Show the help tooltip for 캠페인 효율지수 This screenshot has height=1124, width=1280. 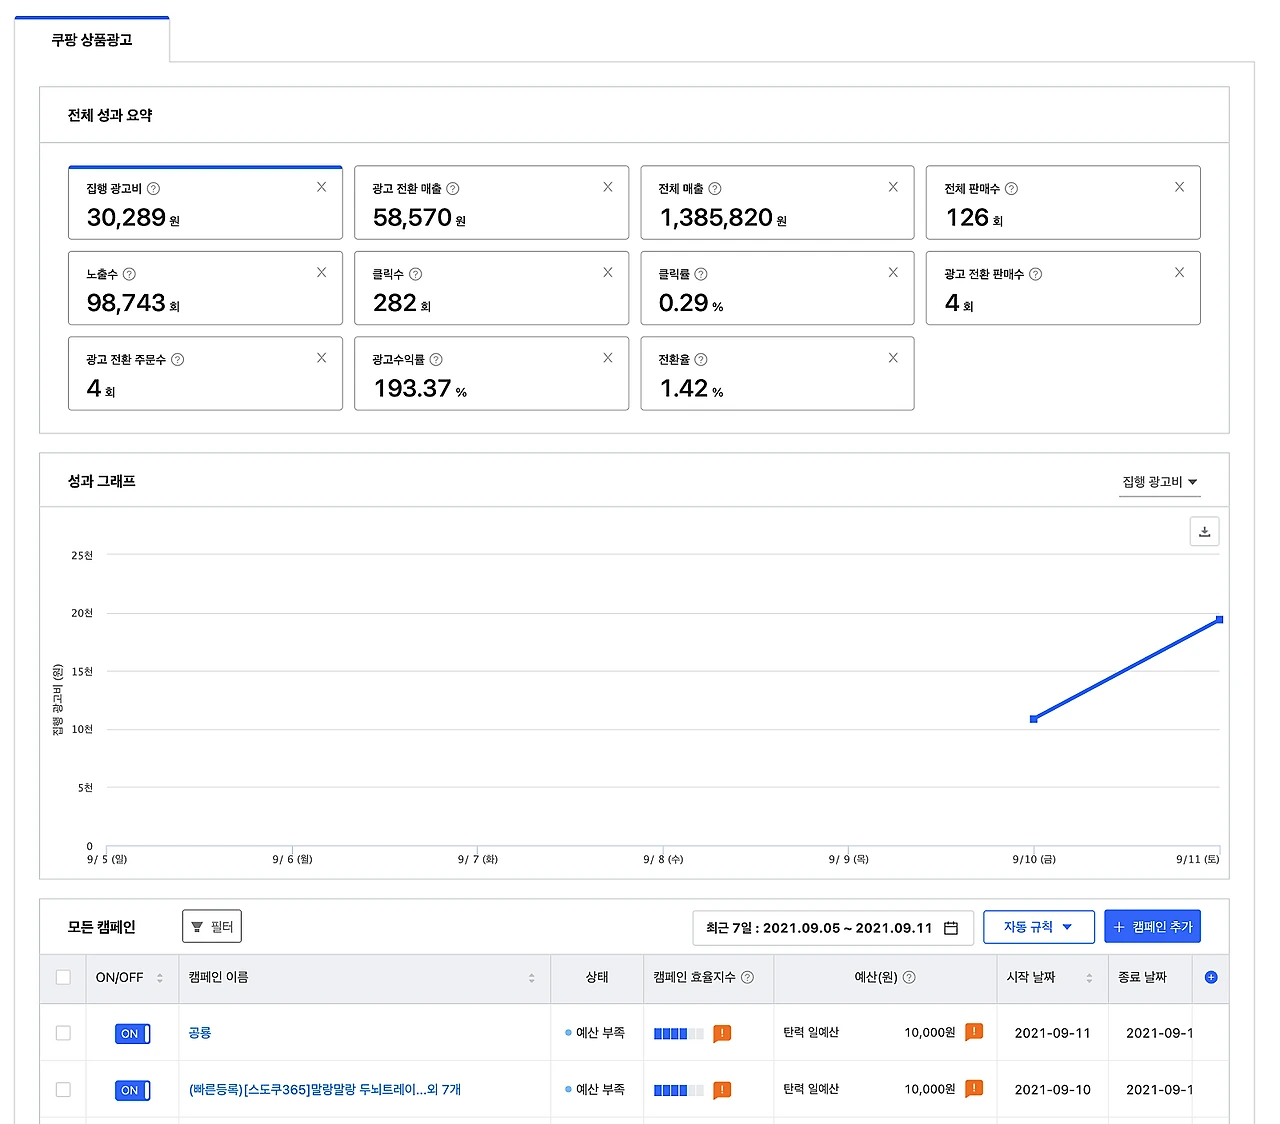point(747,977)
